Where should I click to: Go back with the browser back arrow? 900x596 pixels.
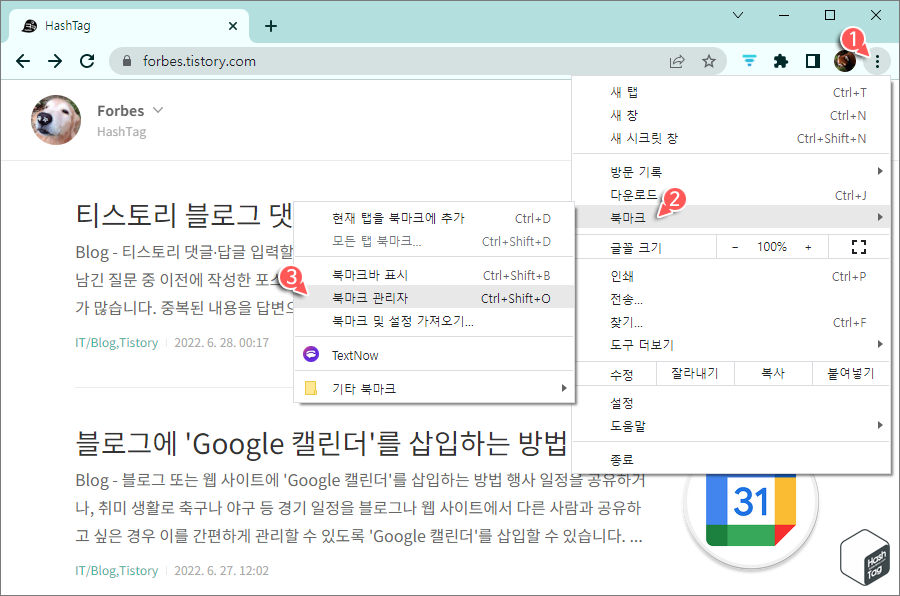(23, 61)
